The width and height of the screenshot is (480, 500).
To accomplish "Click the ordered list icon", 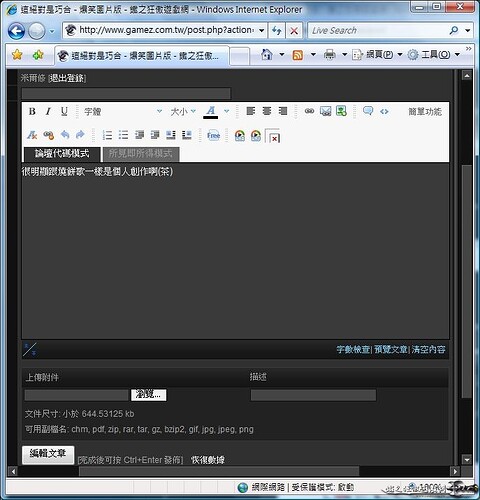I will tap(107, 135).
